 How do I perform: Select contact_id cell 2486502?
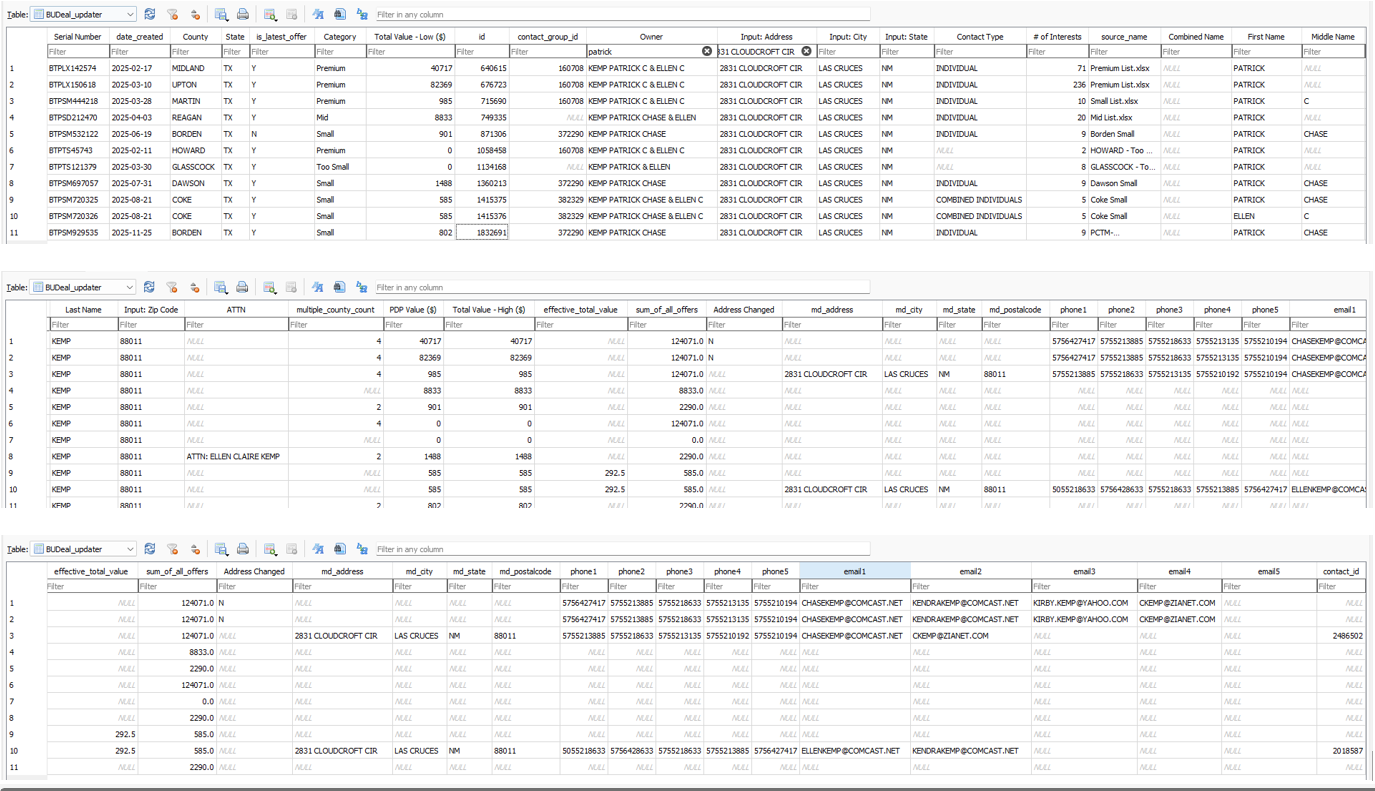pos(1341,635)
